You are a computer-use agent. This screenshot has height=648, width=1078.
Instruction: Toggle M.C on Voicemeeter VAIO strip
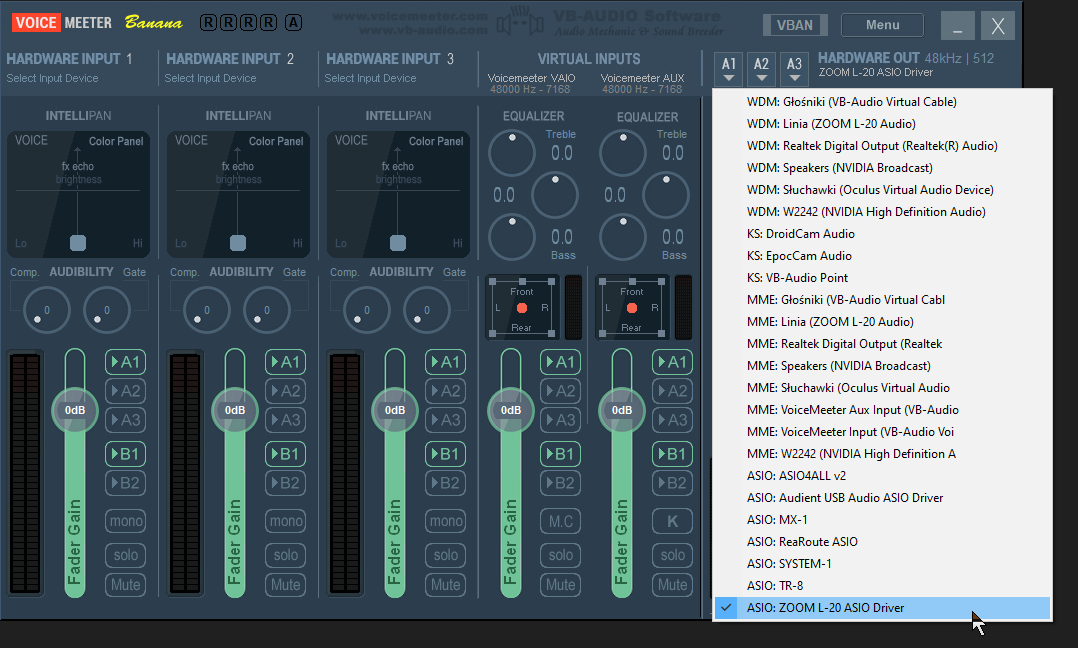coord(560,521)
